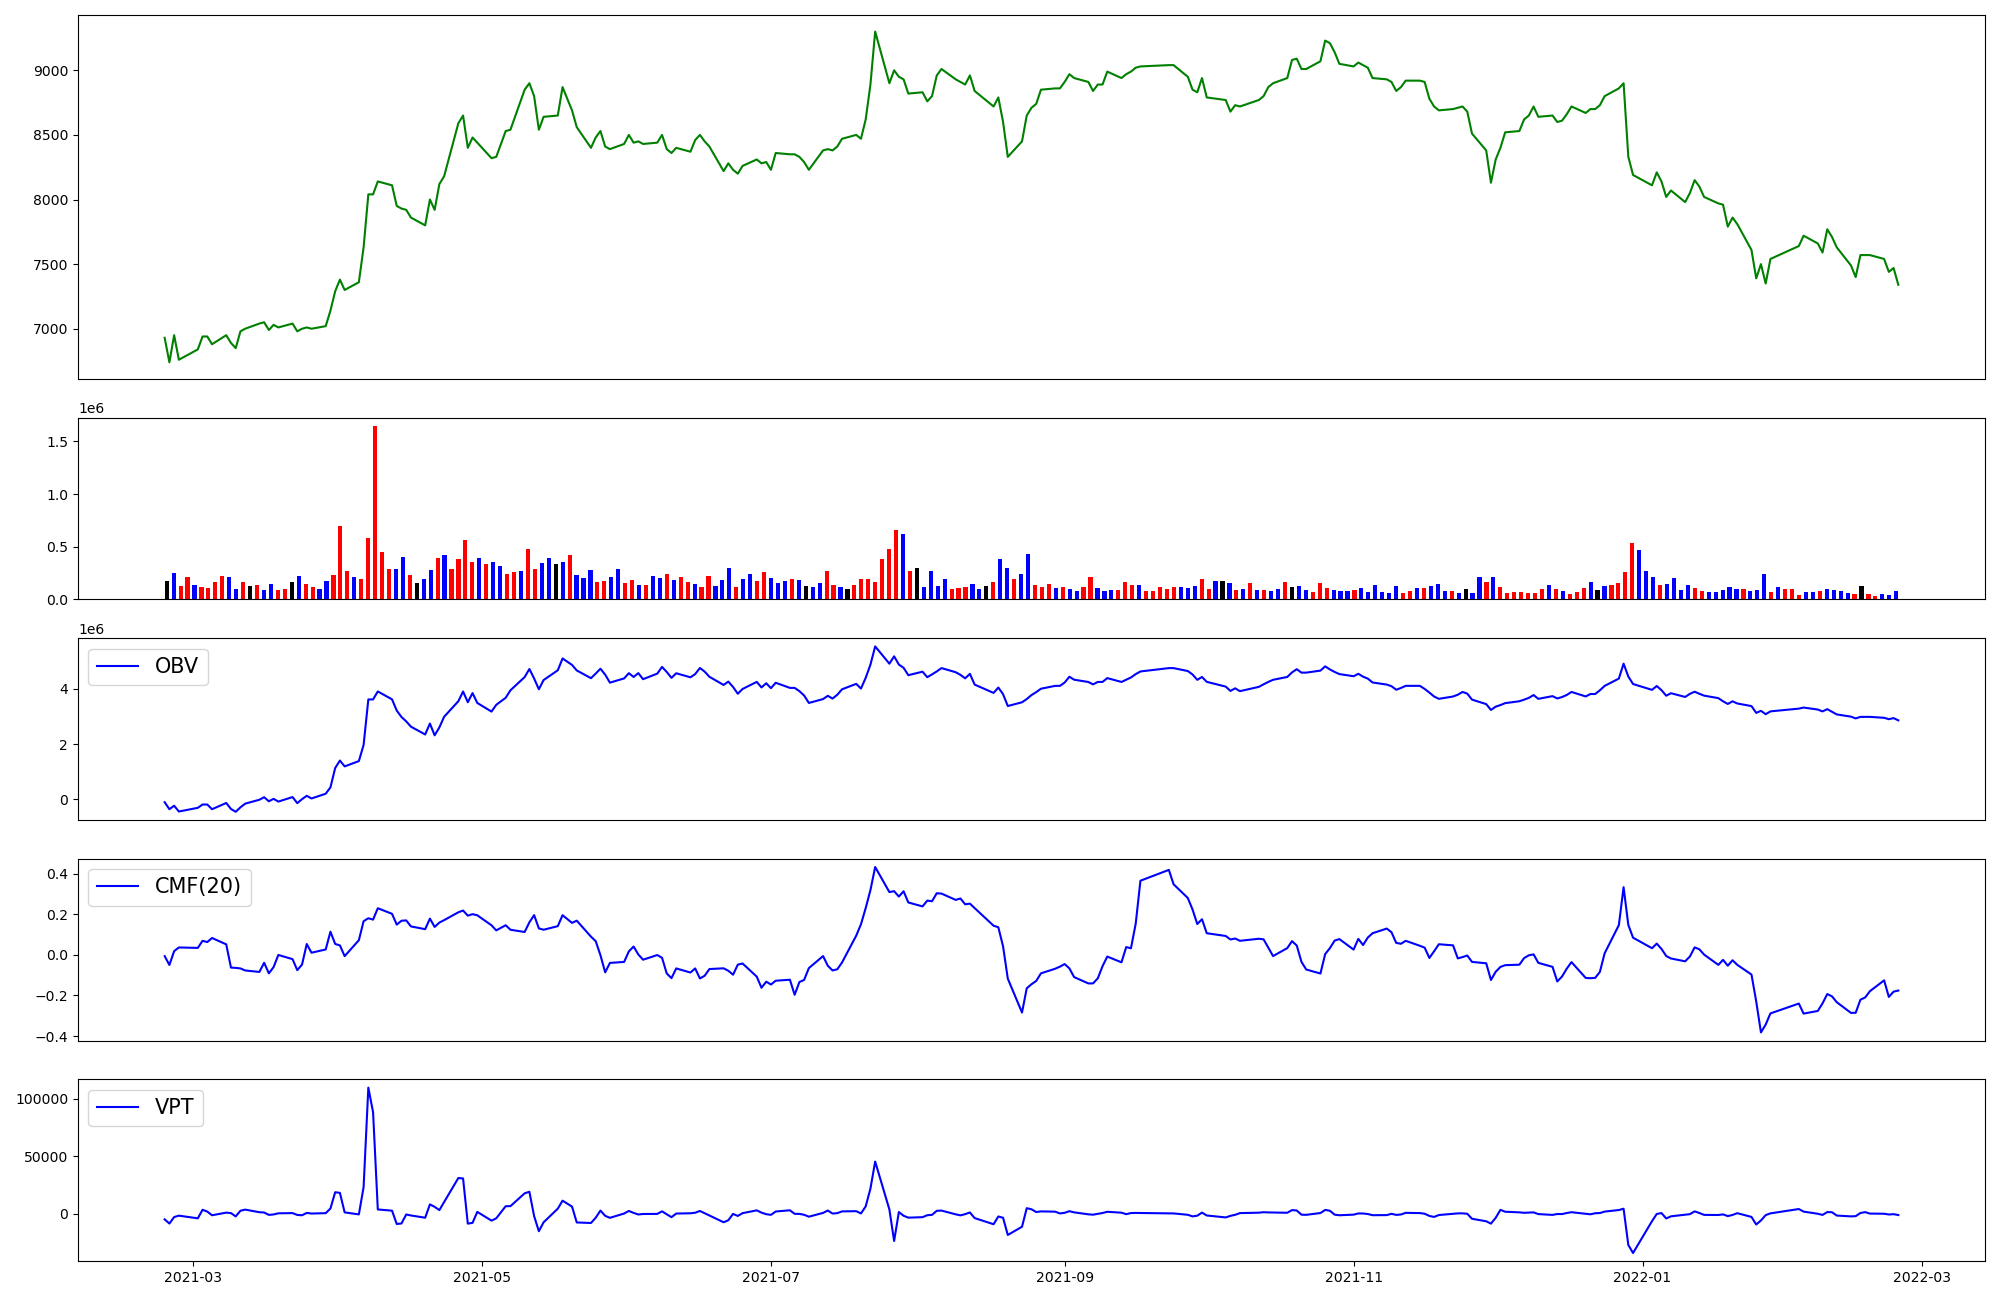The width and height of the screenshot is (2000, 1300).
Task: Click the 2022-03 x-axis date label
Action: [1922, 1277]
